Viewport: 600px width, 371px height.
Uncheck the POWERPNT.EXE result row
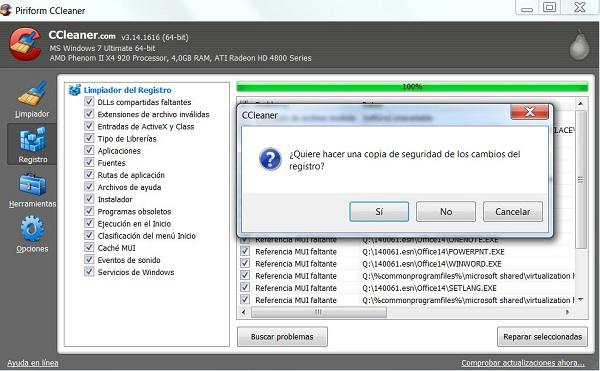(245, 251)
